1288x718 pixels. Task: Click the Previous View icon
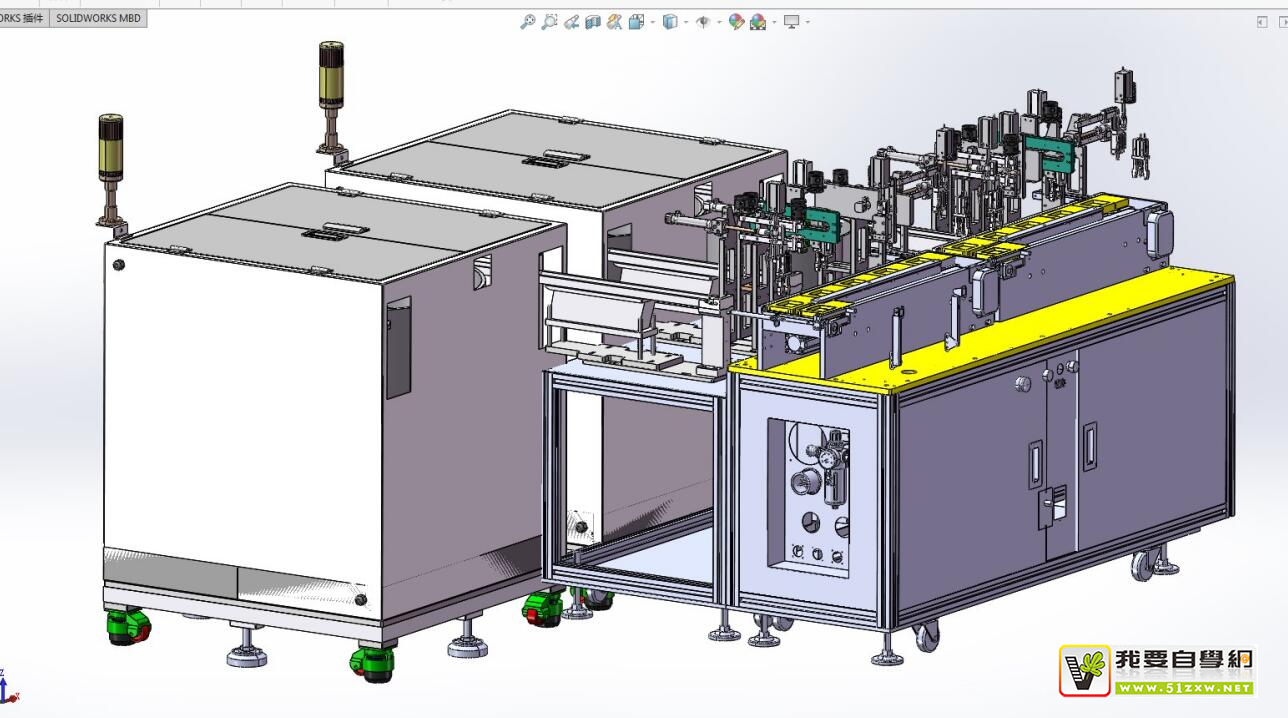571,21
